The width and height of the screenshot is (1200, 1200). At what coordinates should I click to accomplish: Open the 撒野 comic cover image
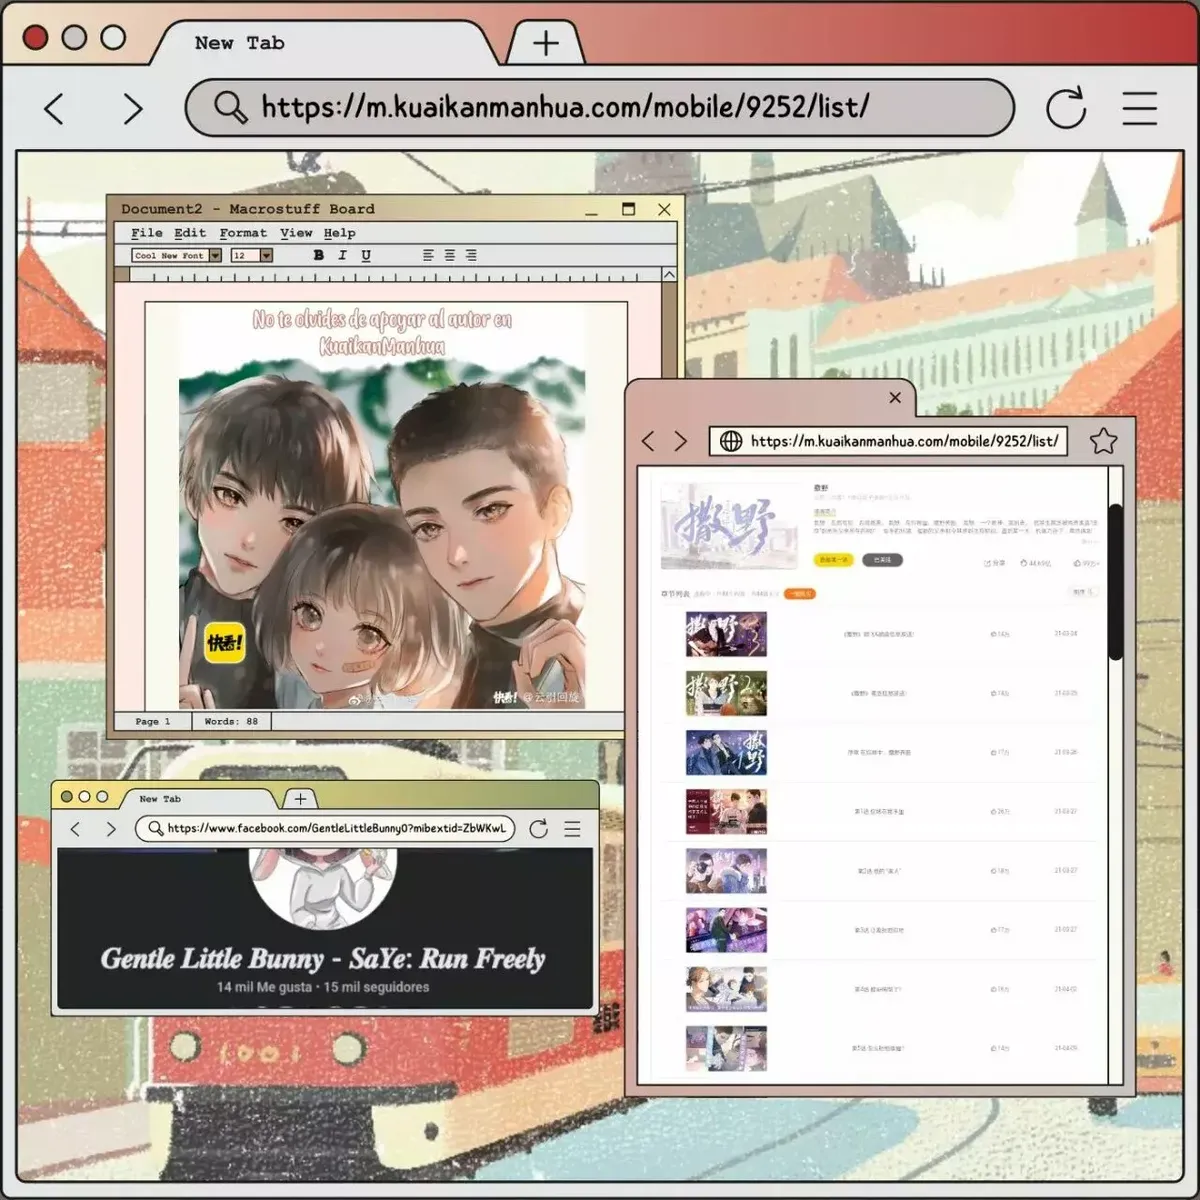(729, 525)
